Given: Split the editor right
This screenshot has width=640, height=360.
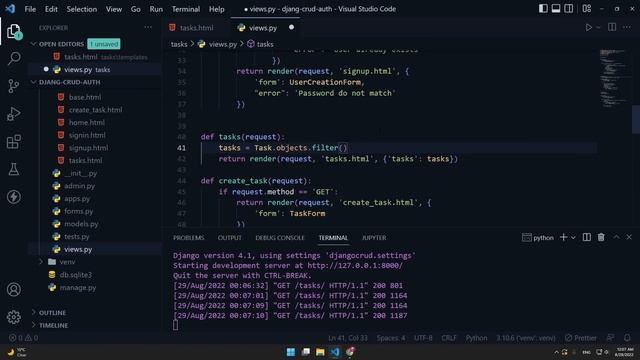Looking at the screenshot, I should [612, 27].
